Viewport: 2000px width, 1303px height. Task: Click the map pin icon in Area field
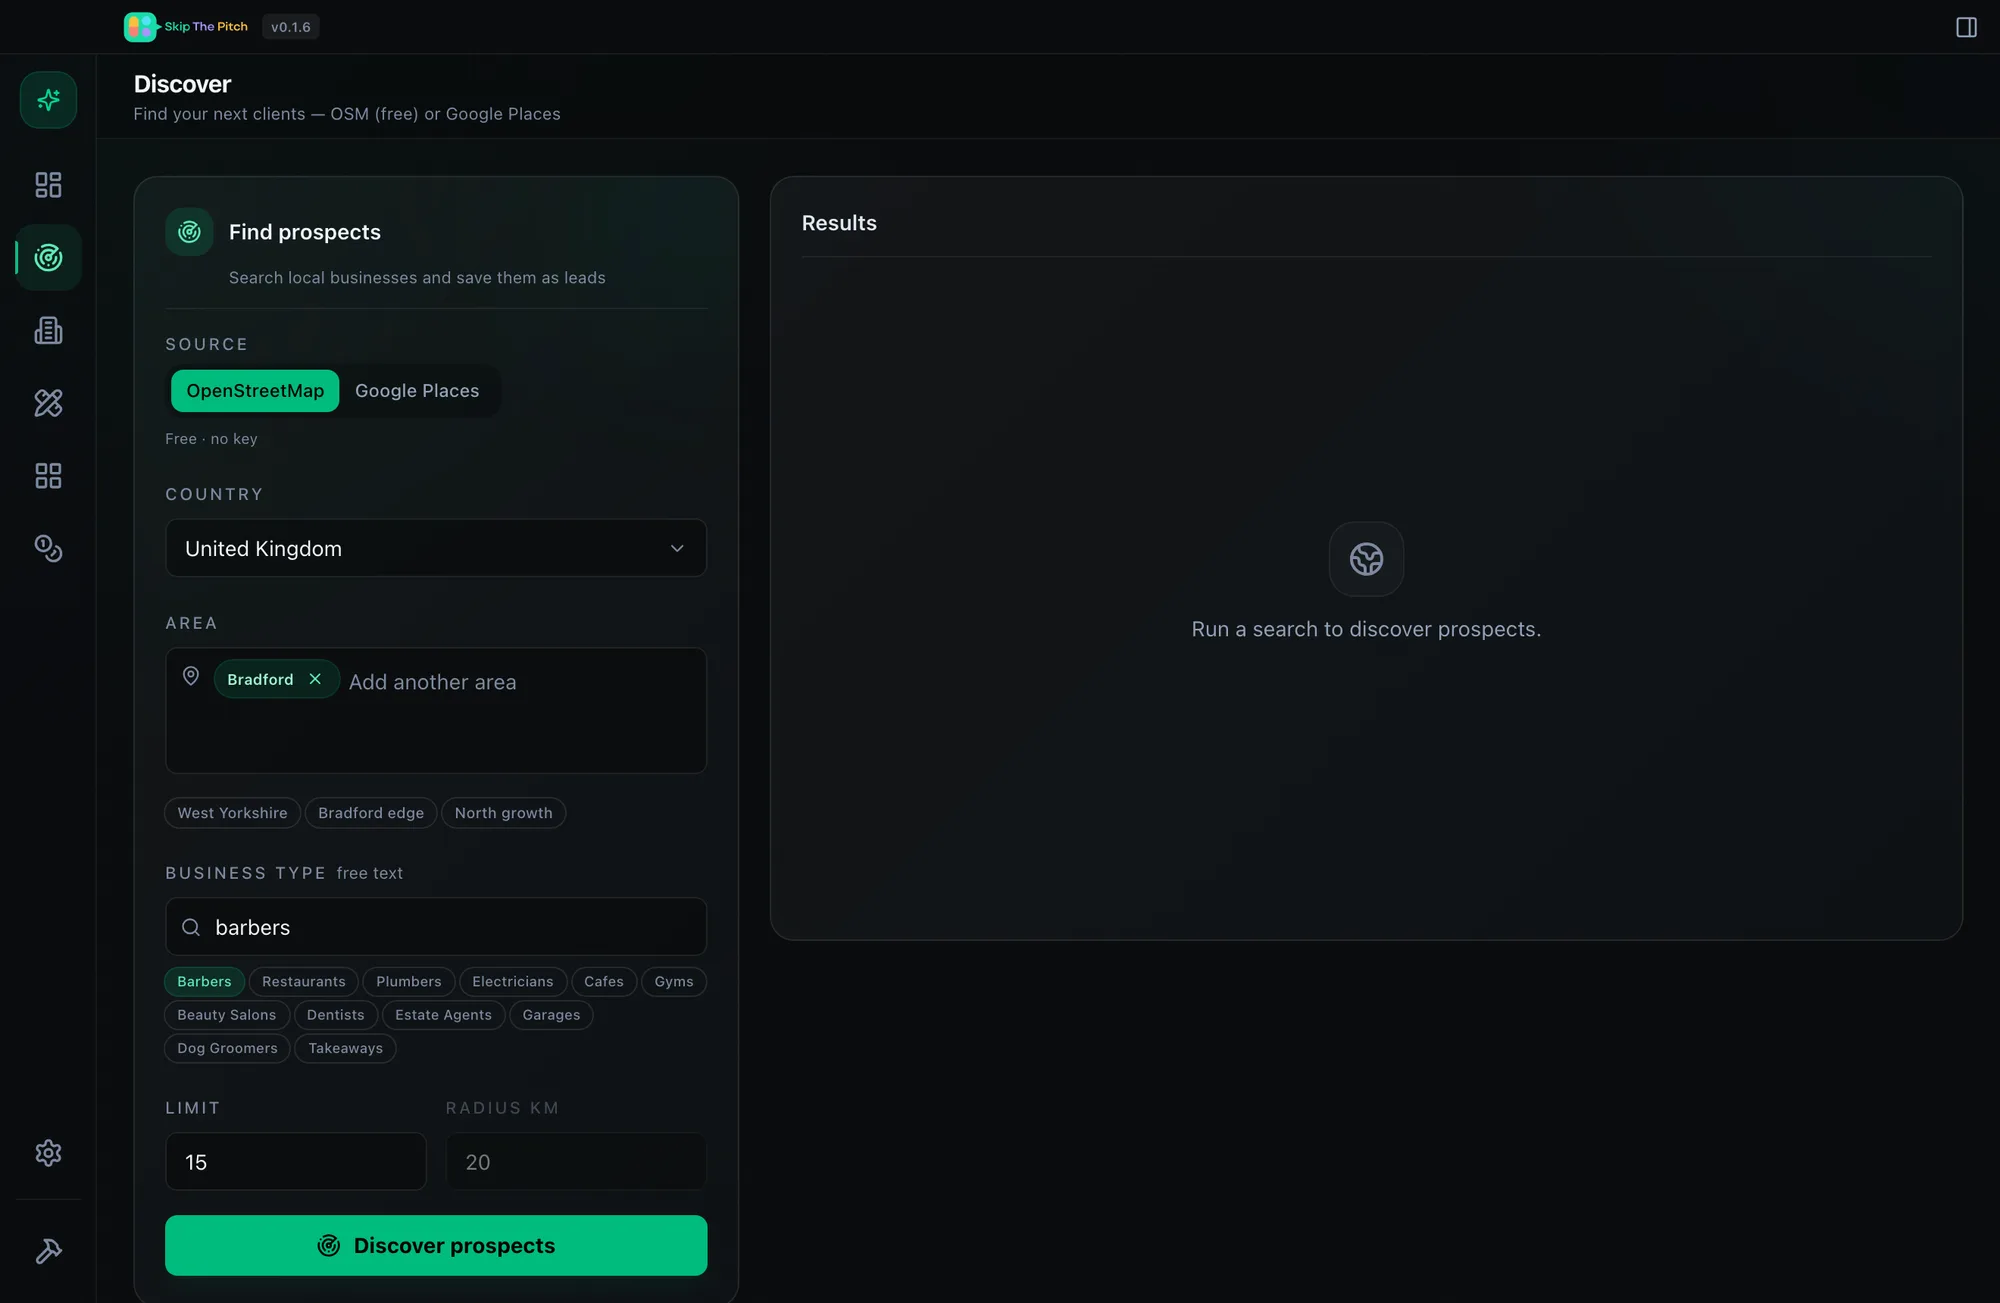click(191, 676)
